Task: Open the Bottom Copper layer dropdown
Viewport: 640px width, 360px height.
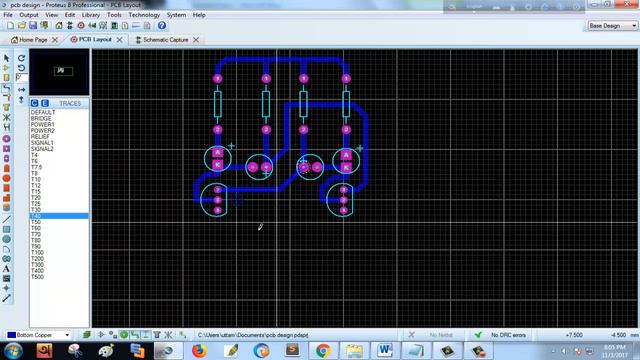Action: coord(67,335)
